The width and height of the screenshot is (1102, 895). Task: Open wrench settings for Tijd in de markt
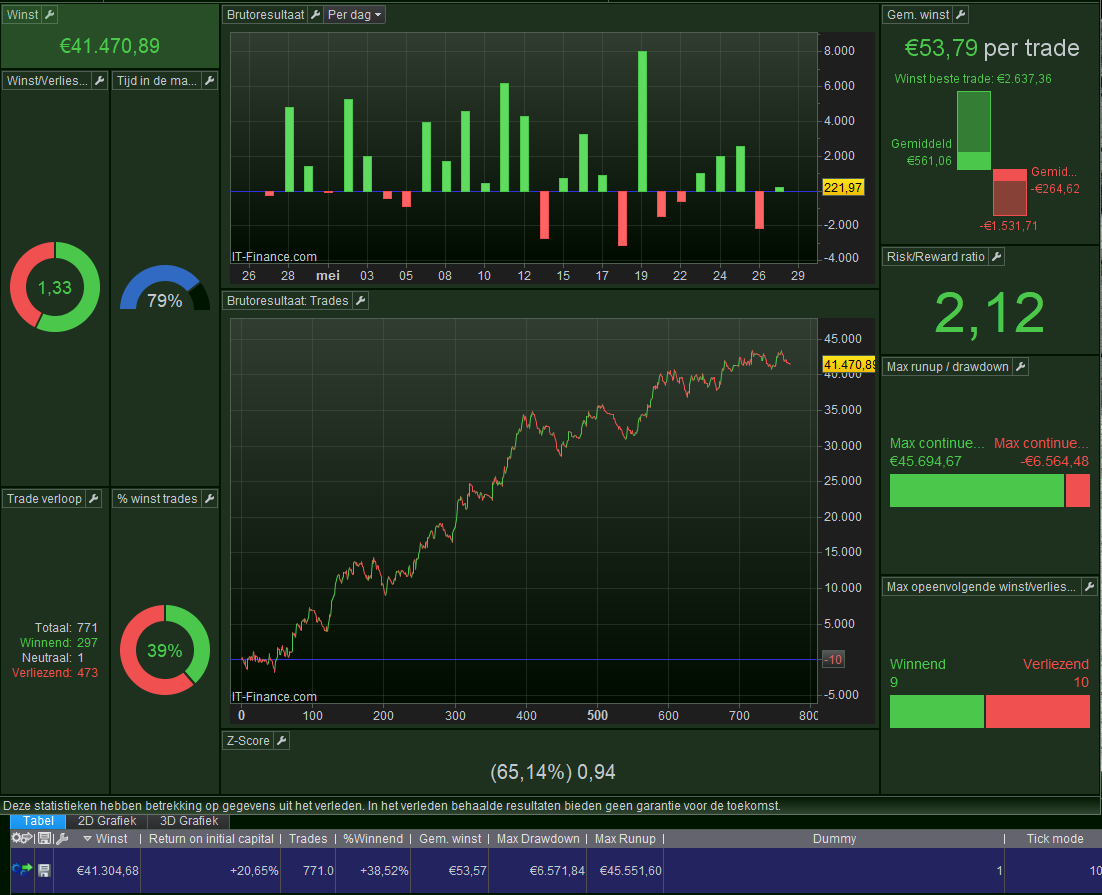pos(209,81)
